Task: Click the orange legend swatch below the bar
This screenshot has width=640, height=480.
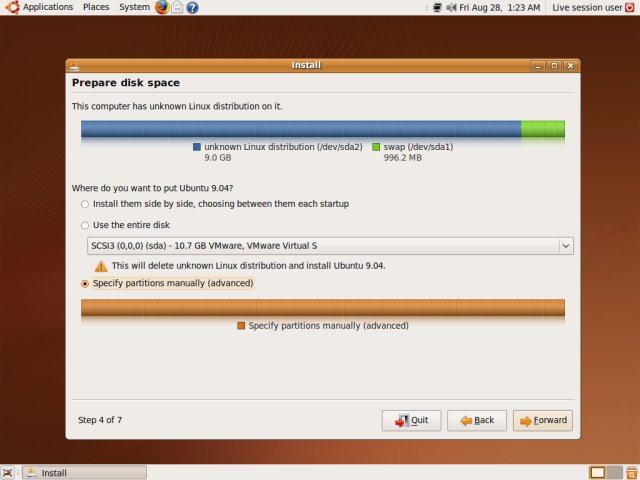Action: pyautogui.click(x=241, y=326)
